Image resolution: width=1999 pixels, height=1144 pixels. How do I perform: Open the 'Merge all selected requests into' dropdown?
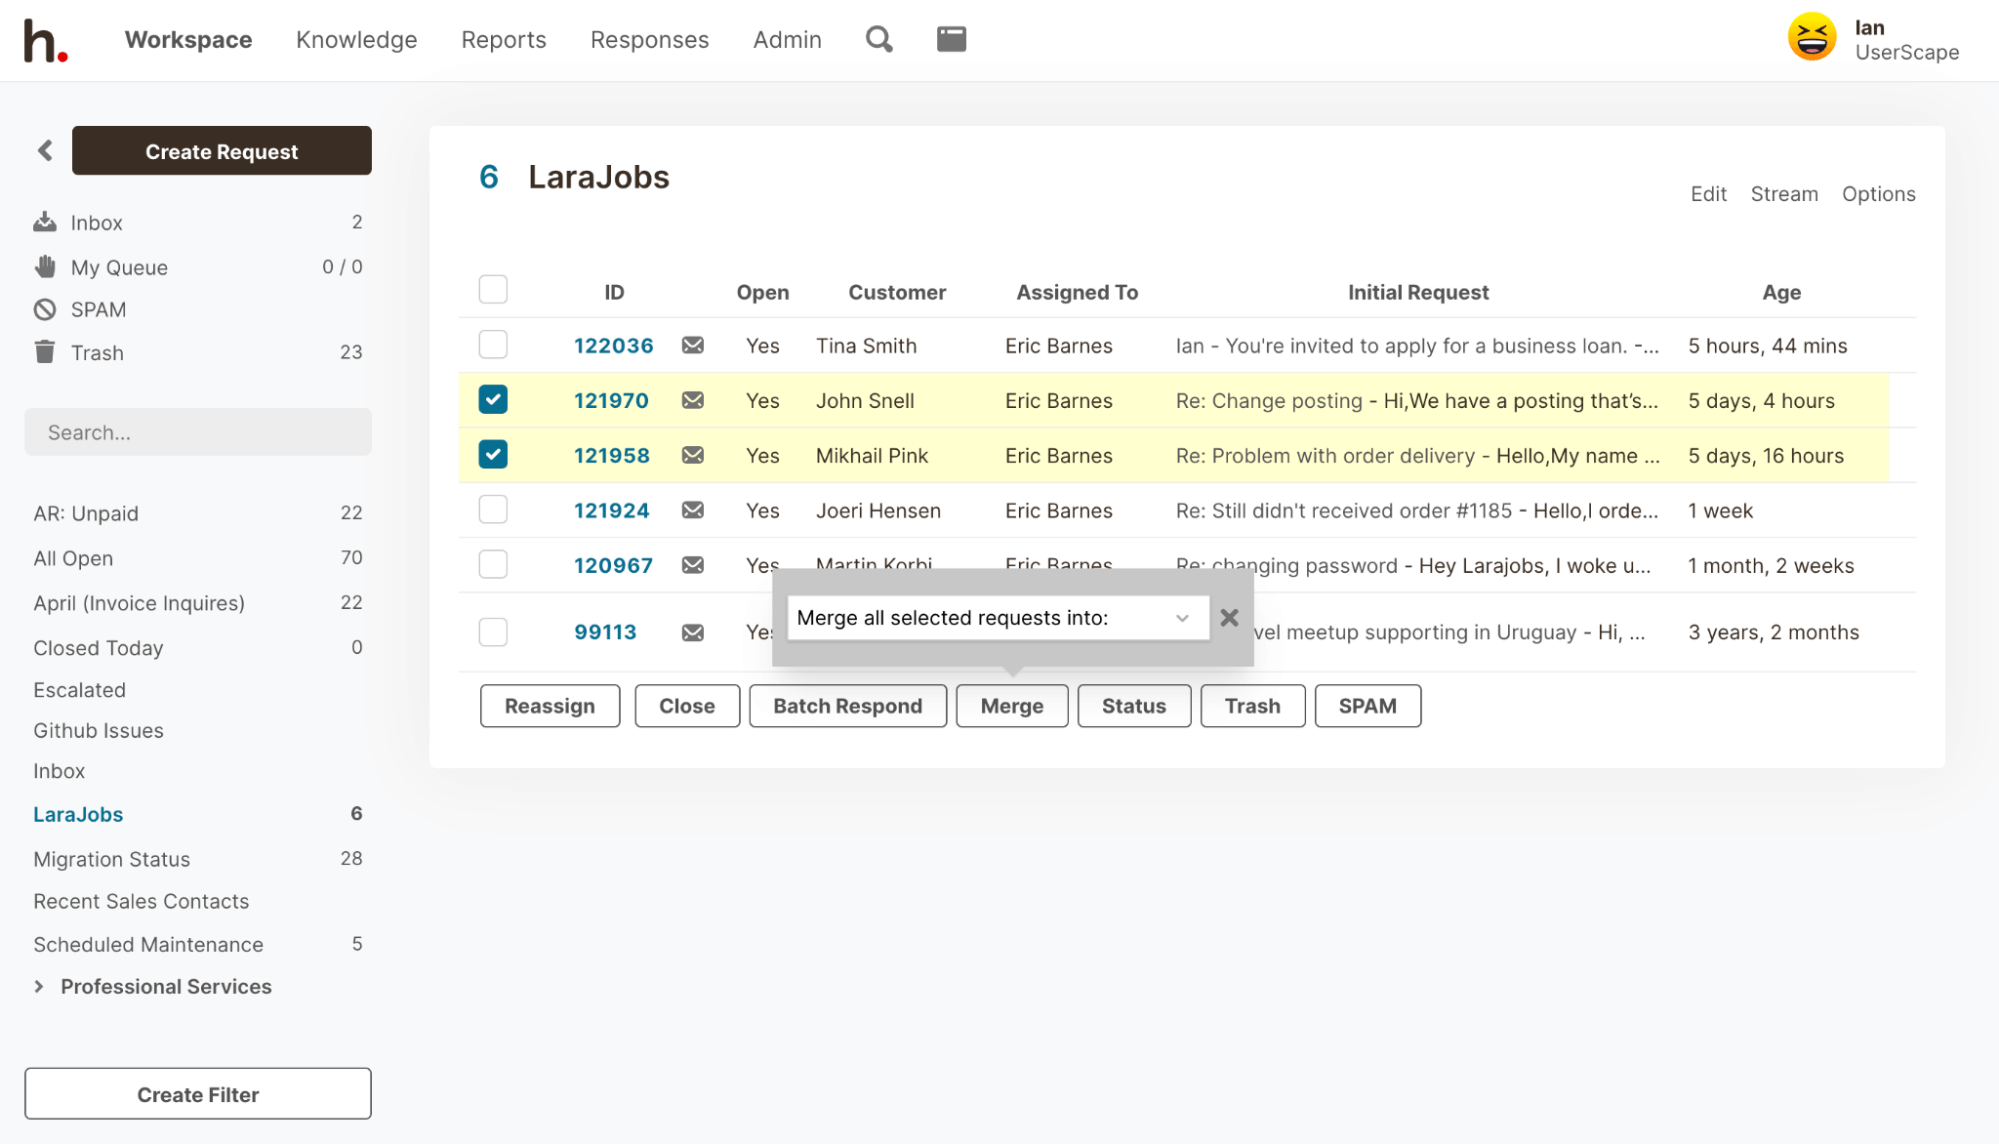pyautogui.click(x=996, y=618)
